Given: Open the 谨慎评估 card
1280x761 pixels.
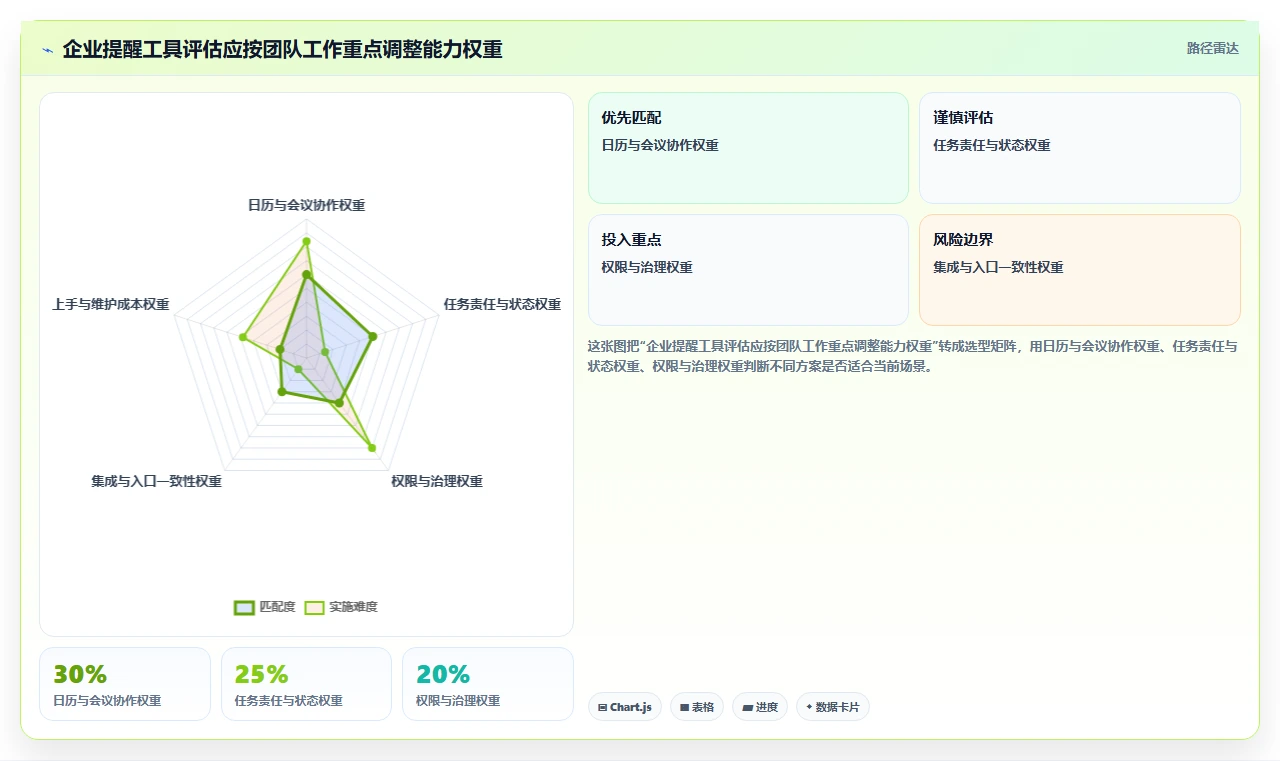Looking at the screenshot, I should coord(1080,148).
